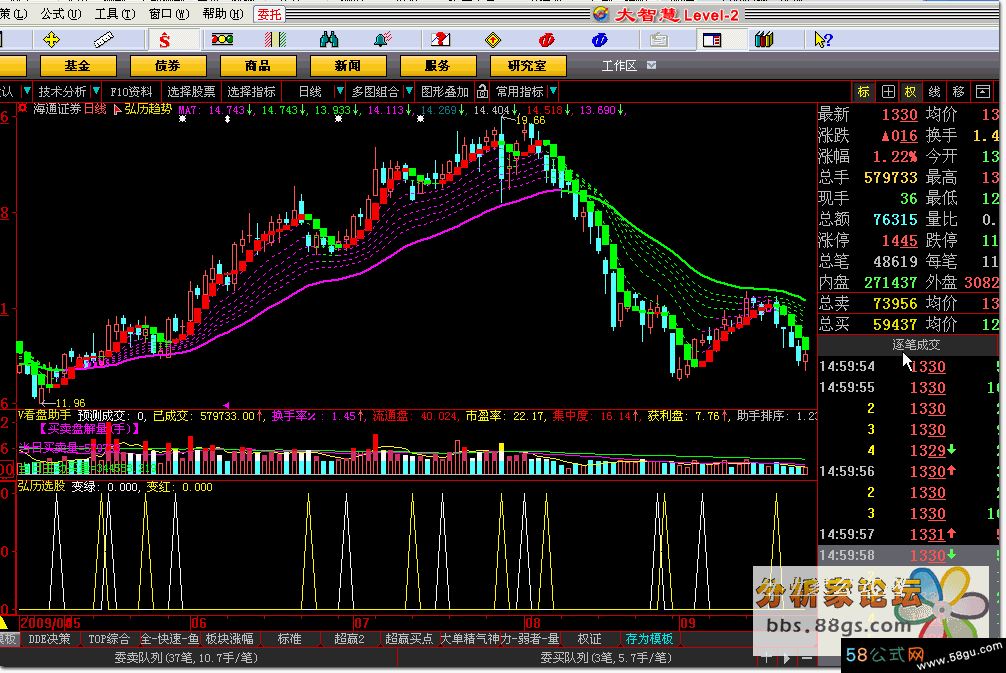The height and width of the screenshot is (673, 1006).
Task: Click the ruler measurement tool icon
Action: [104, 40]
